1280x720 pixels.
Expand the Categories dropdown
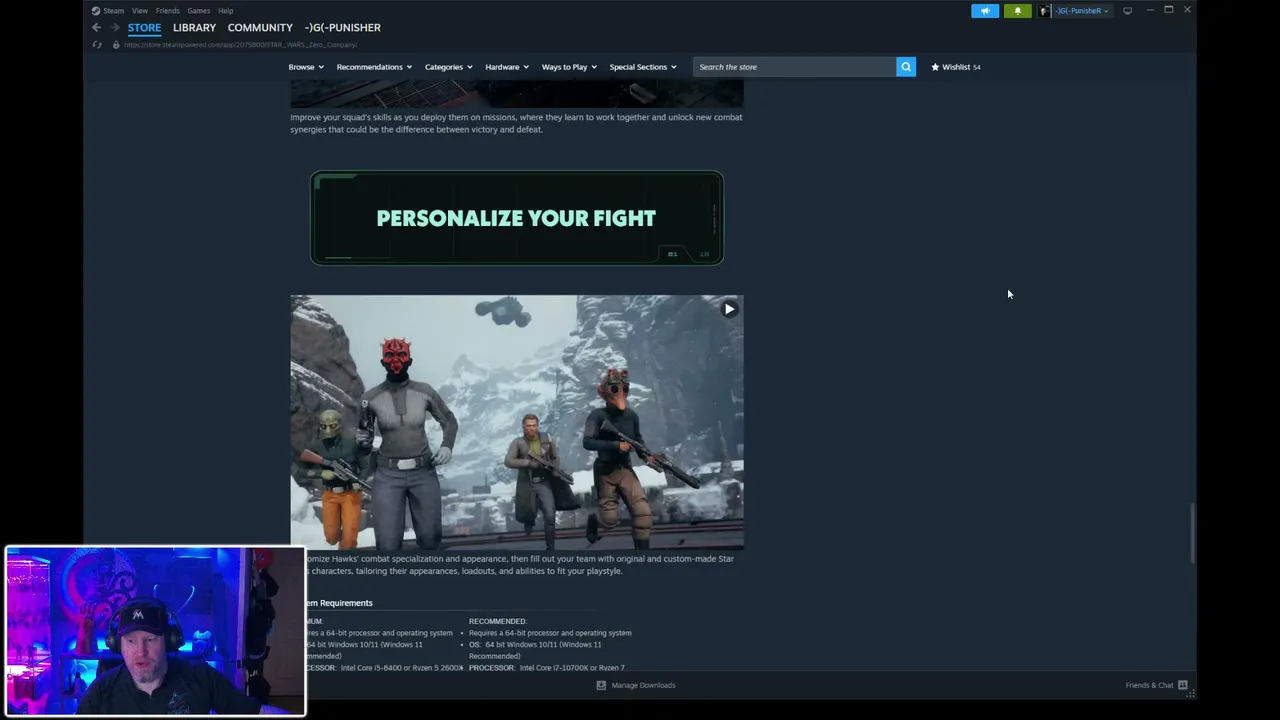point(449,67)
